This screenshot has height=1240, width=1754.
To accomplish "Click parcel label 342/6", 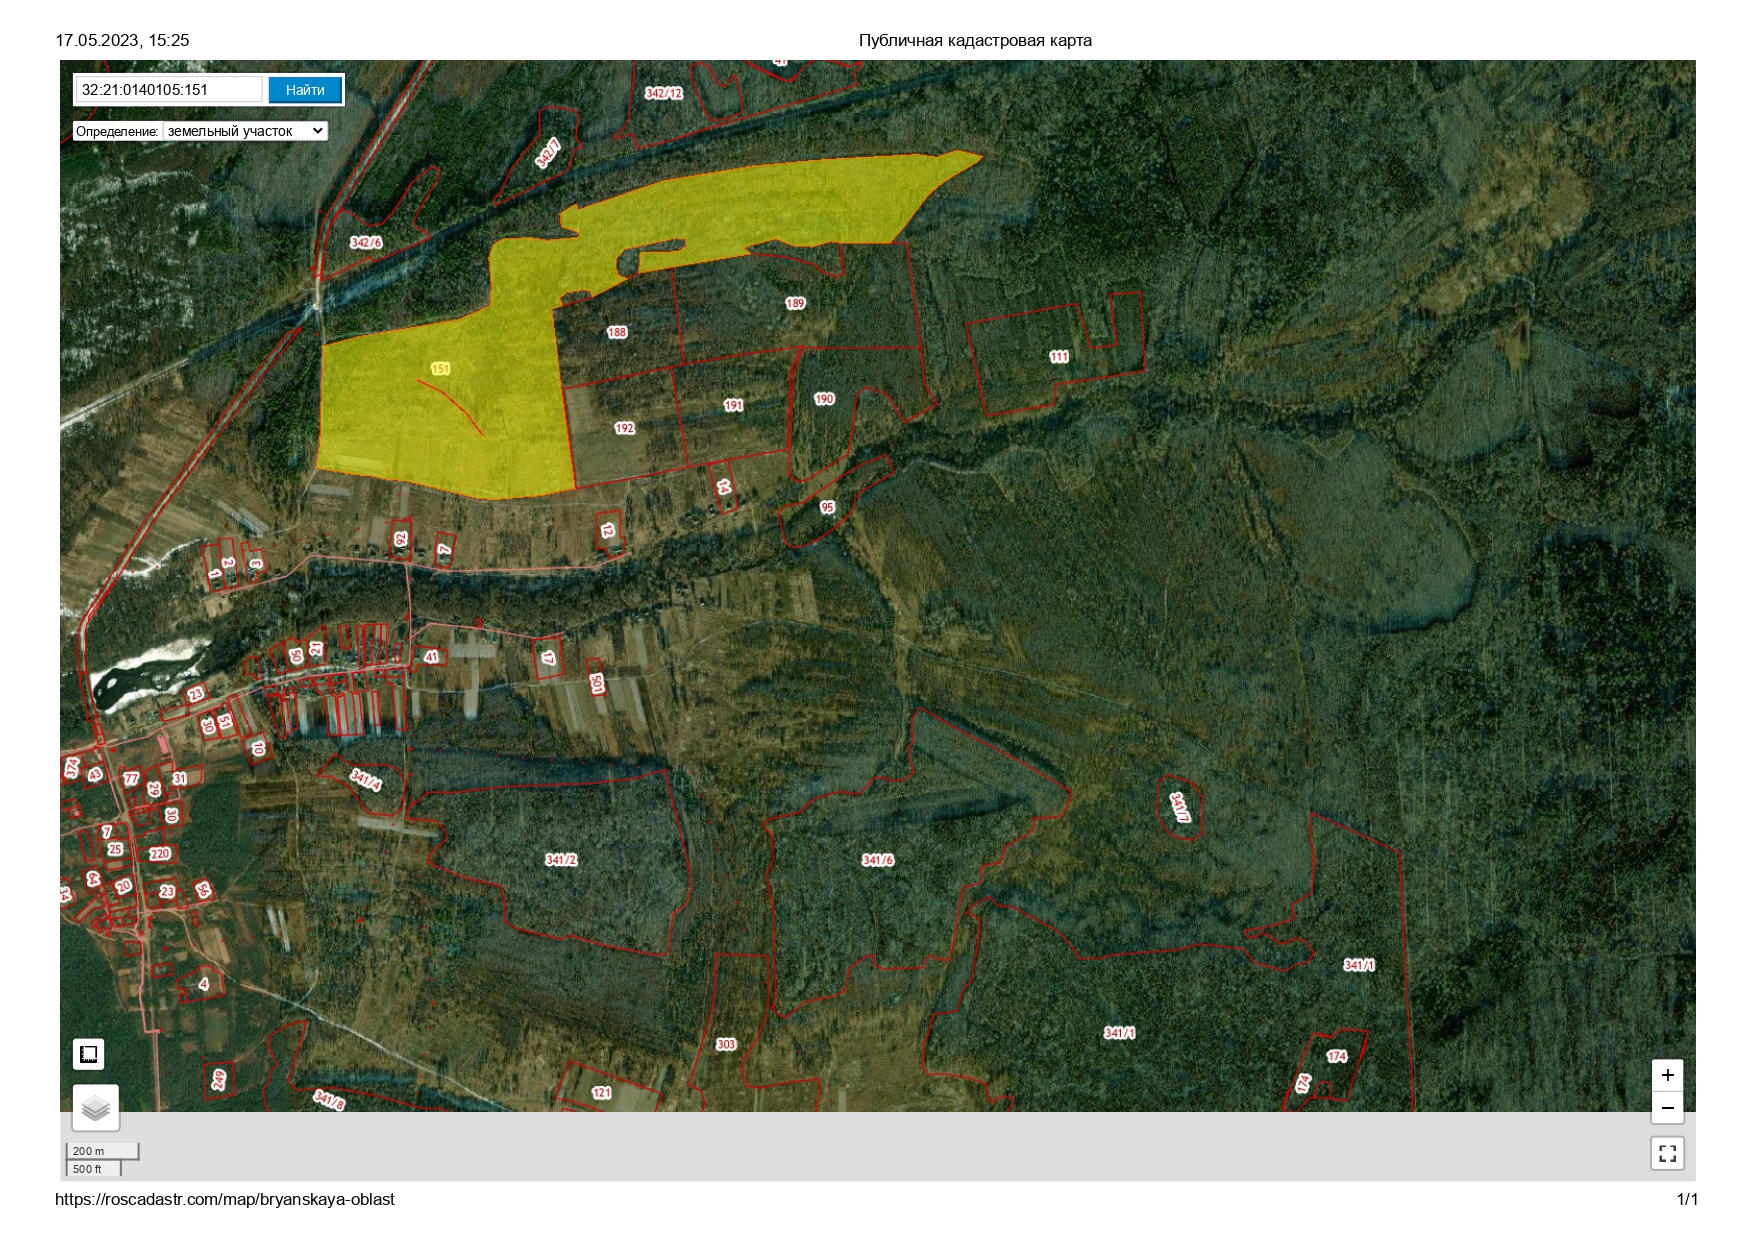I will coord(366,243).
